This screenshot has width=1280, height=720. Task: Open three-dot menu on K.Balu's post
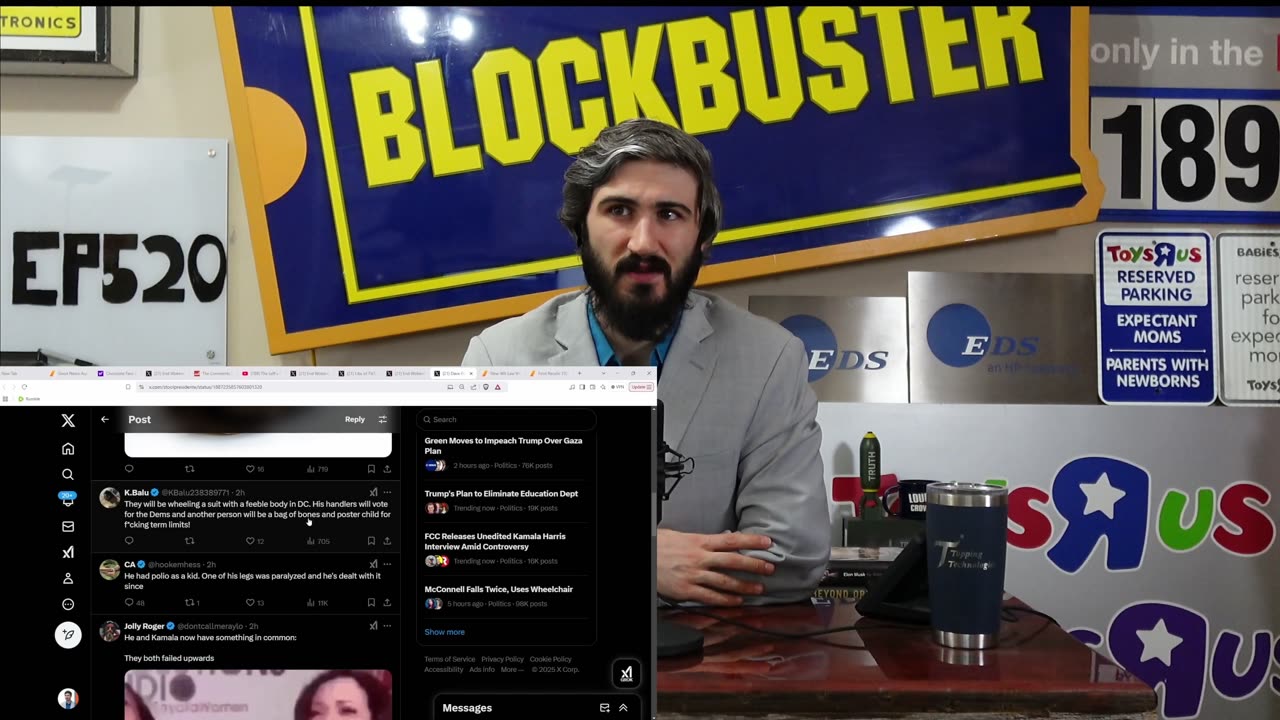[x=387, y=492]
